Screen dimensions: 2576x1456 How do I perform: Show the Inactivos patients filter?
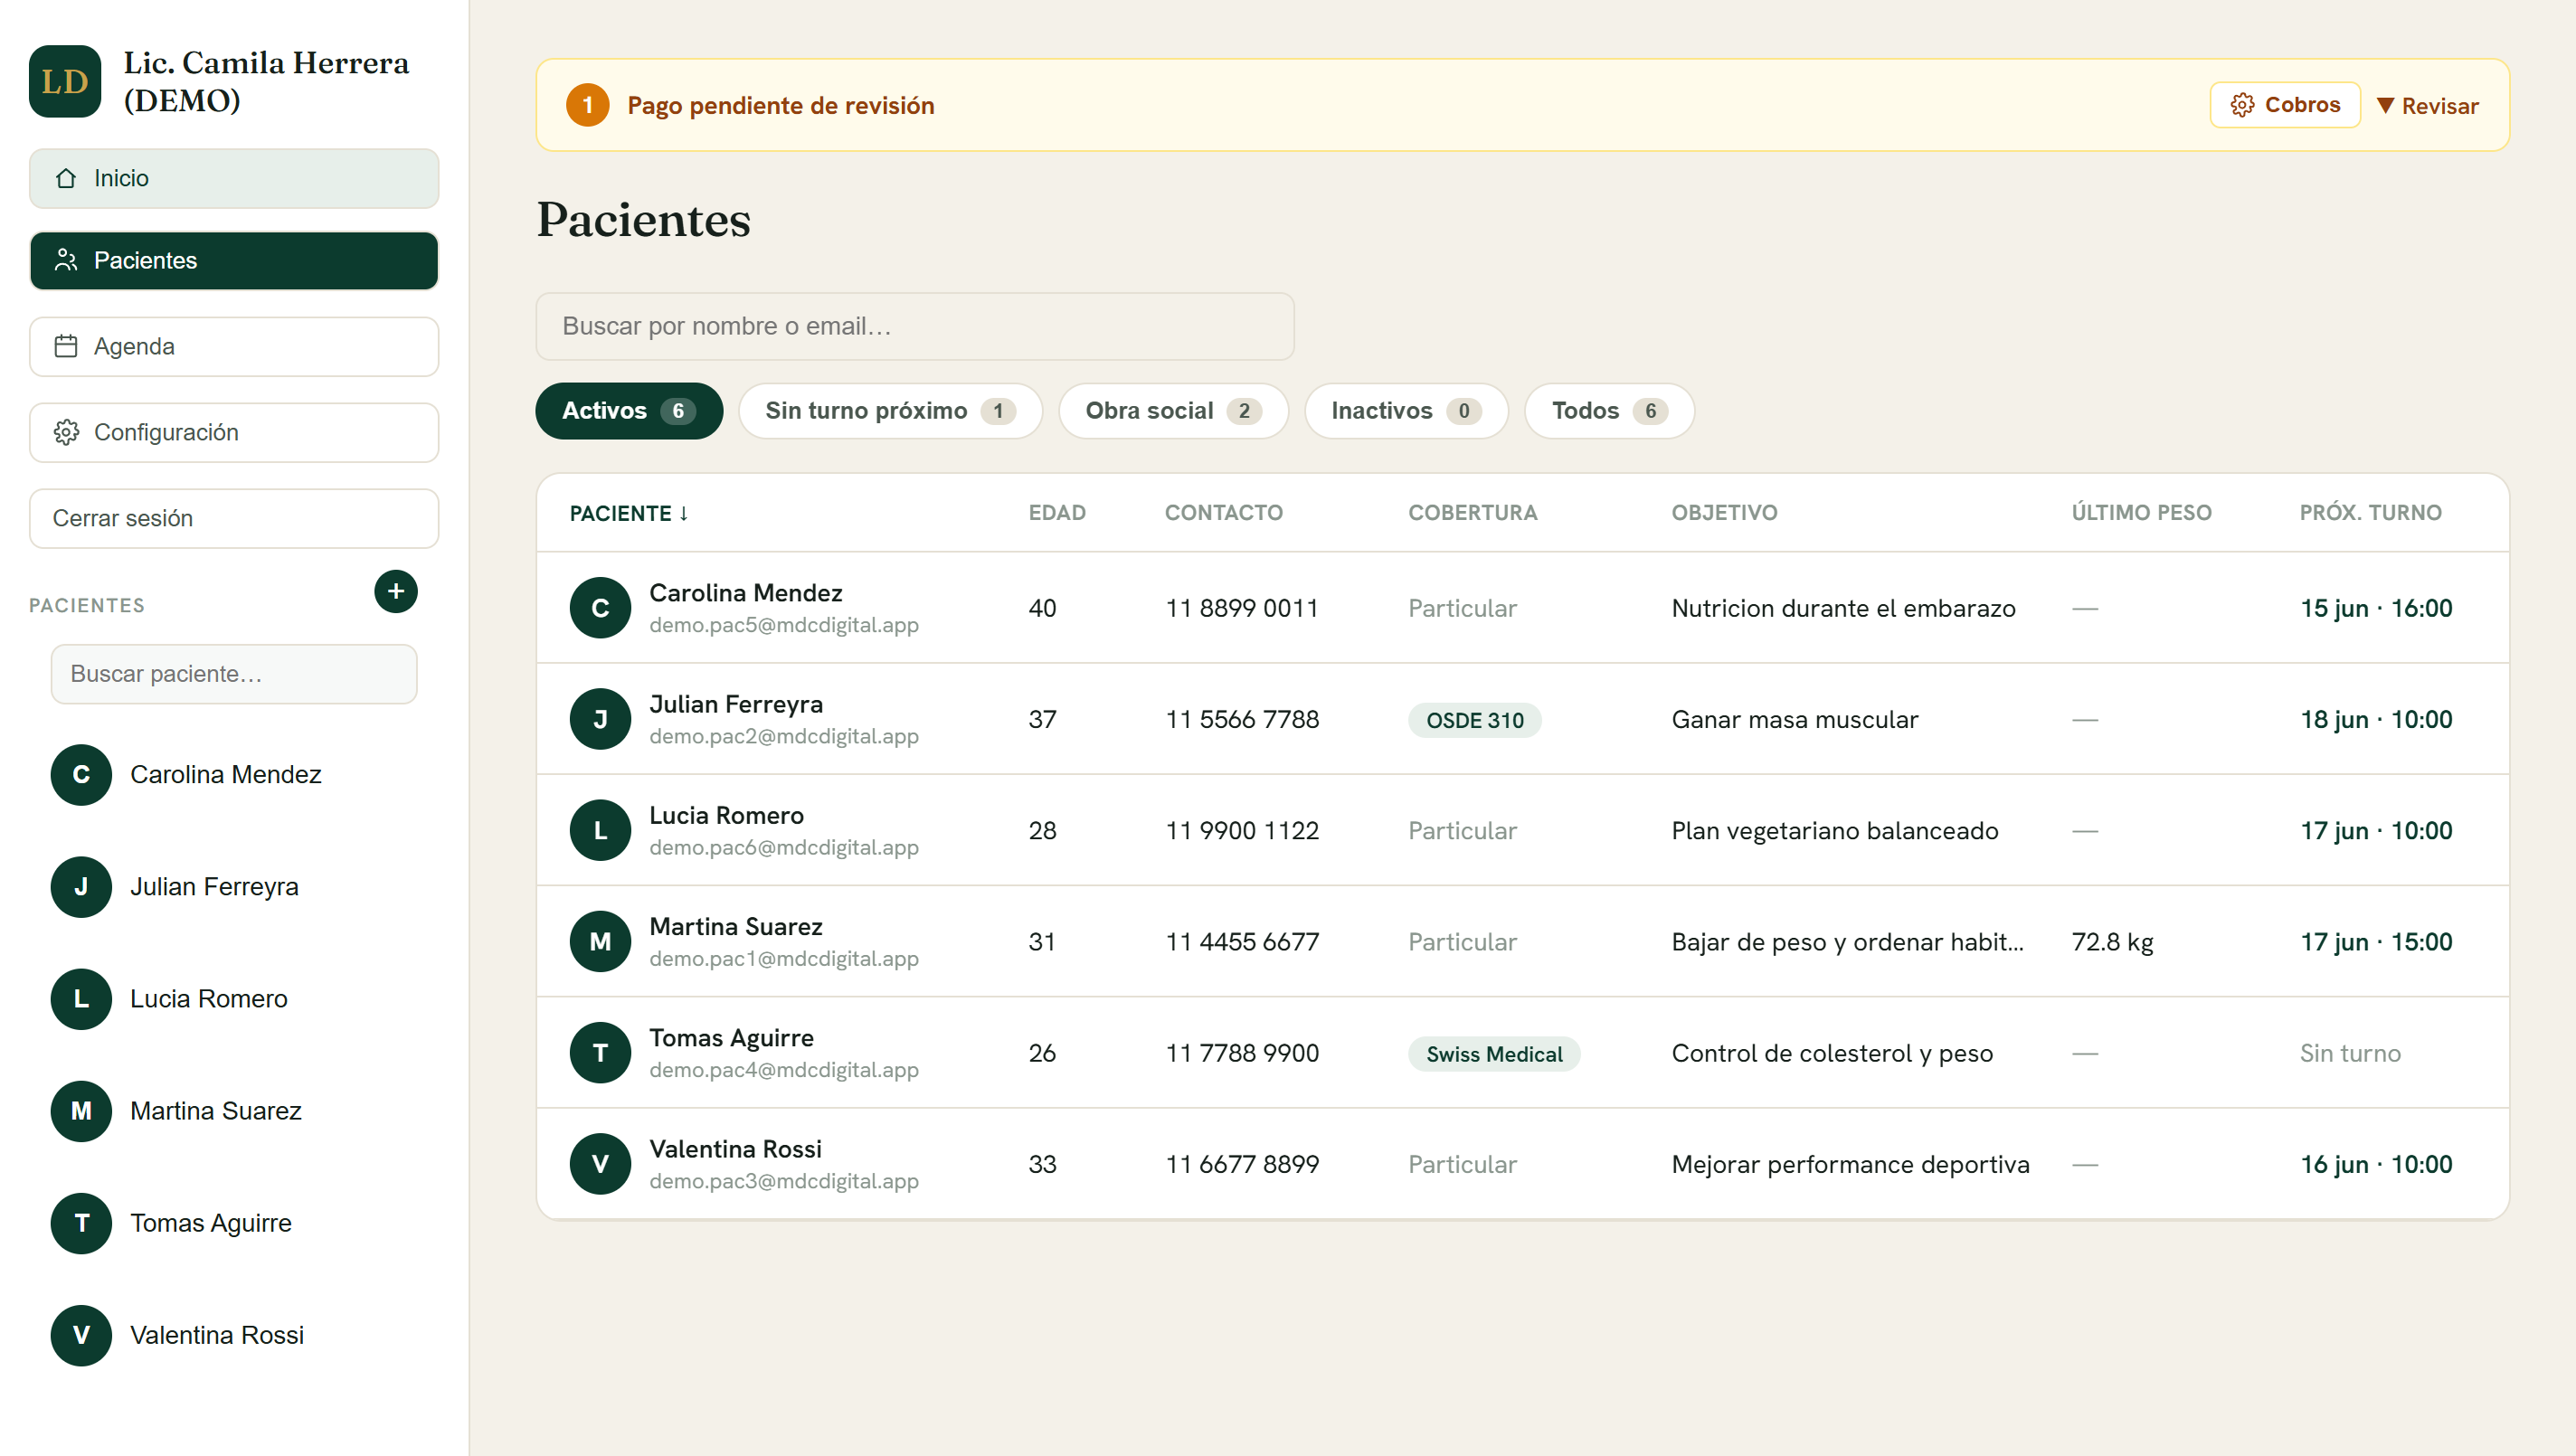(1406, 410)
